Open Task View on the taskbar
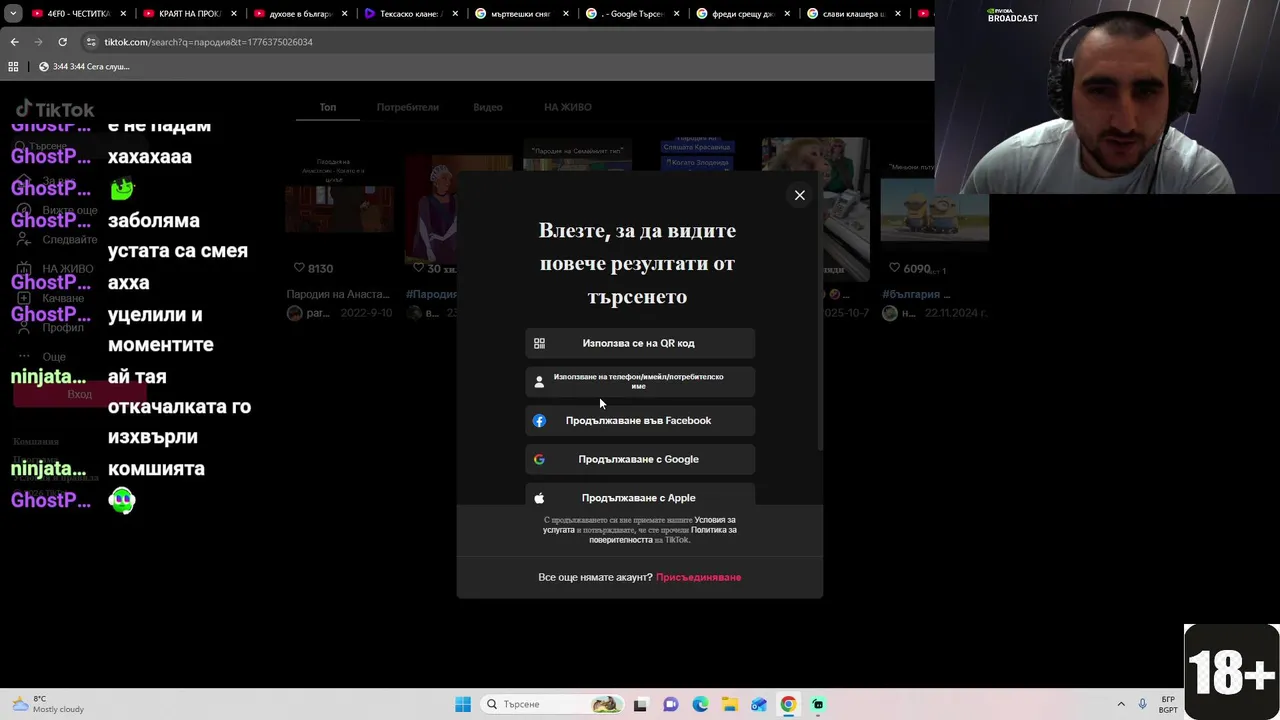This screenshot has width=1280, height=720. (x=640, y=704)
